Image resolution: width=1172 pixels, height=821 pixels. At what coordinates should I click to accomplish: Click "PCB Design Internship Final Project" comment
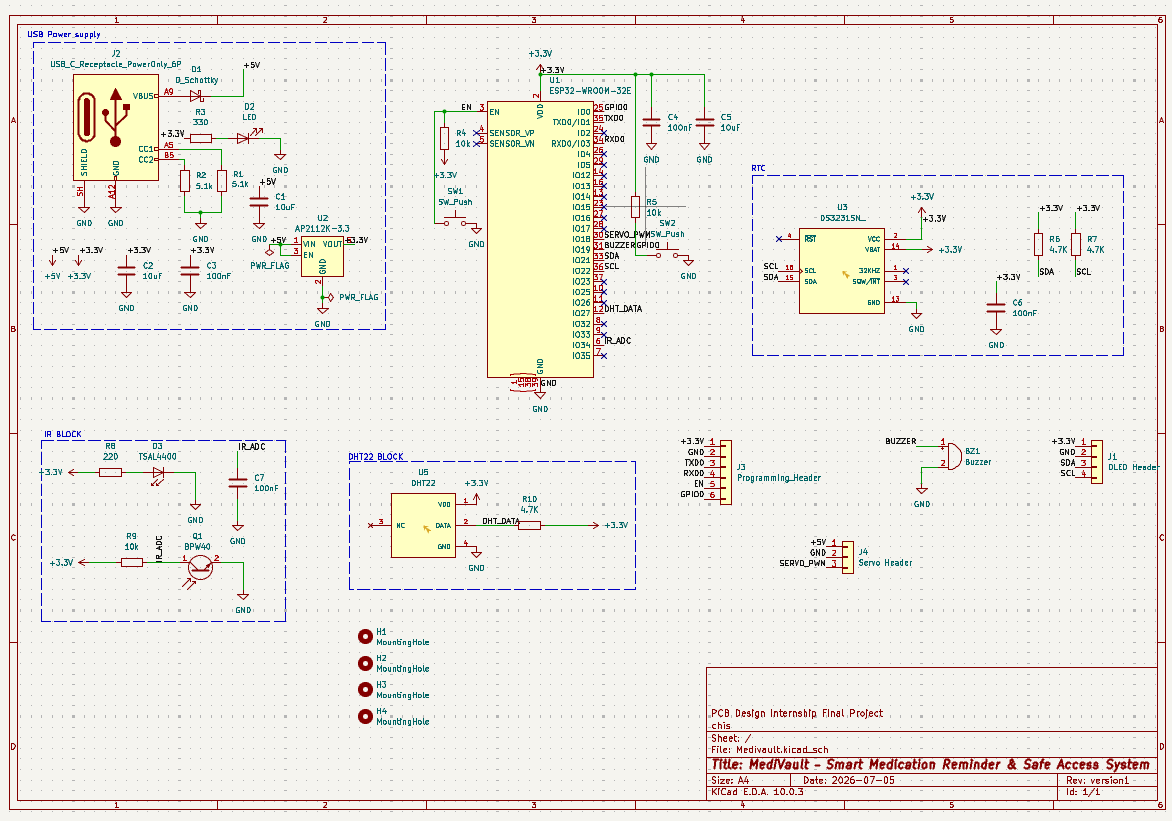pos(797,713)
